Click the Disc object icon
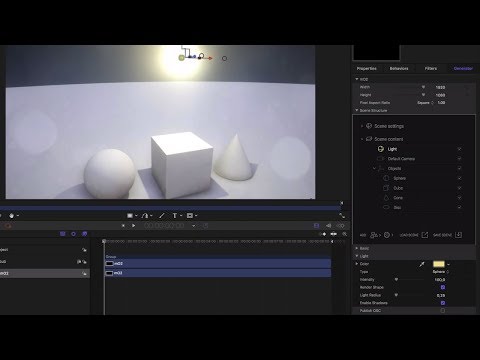Screen dimensions: 480x360 [386, 207]
